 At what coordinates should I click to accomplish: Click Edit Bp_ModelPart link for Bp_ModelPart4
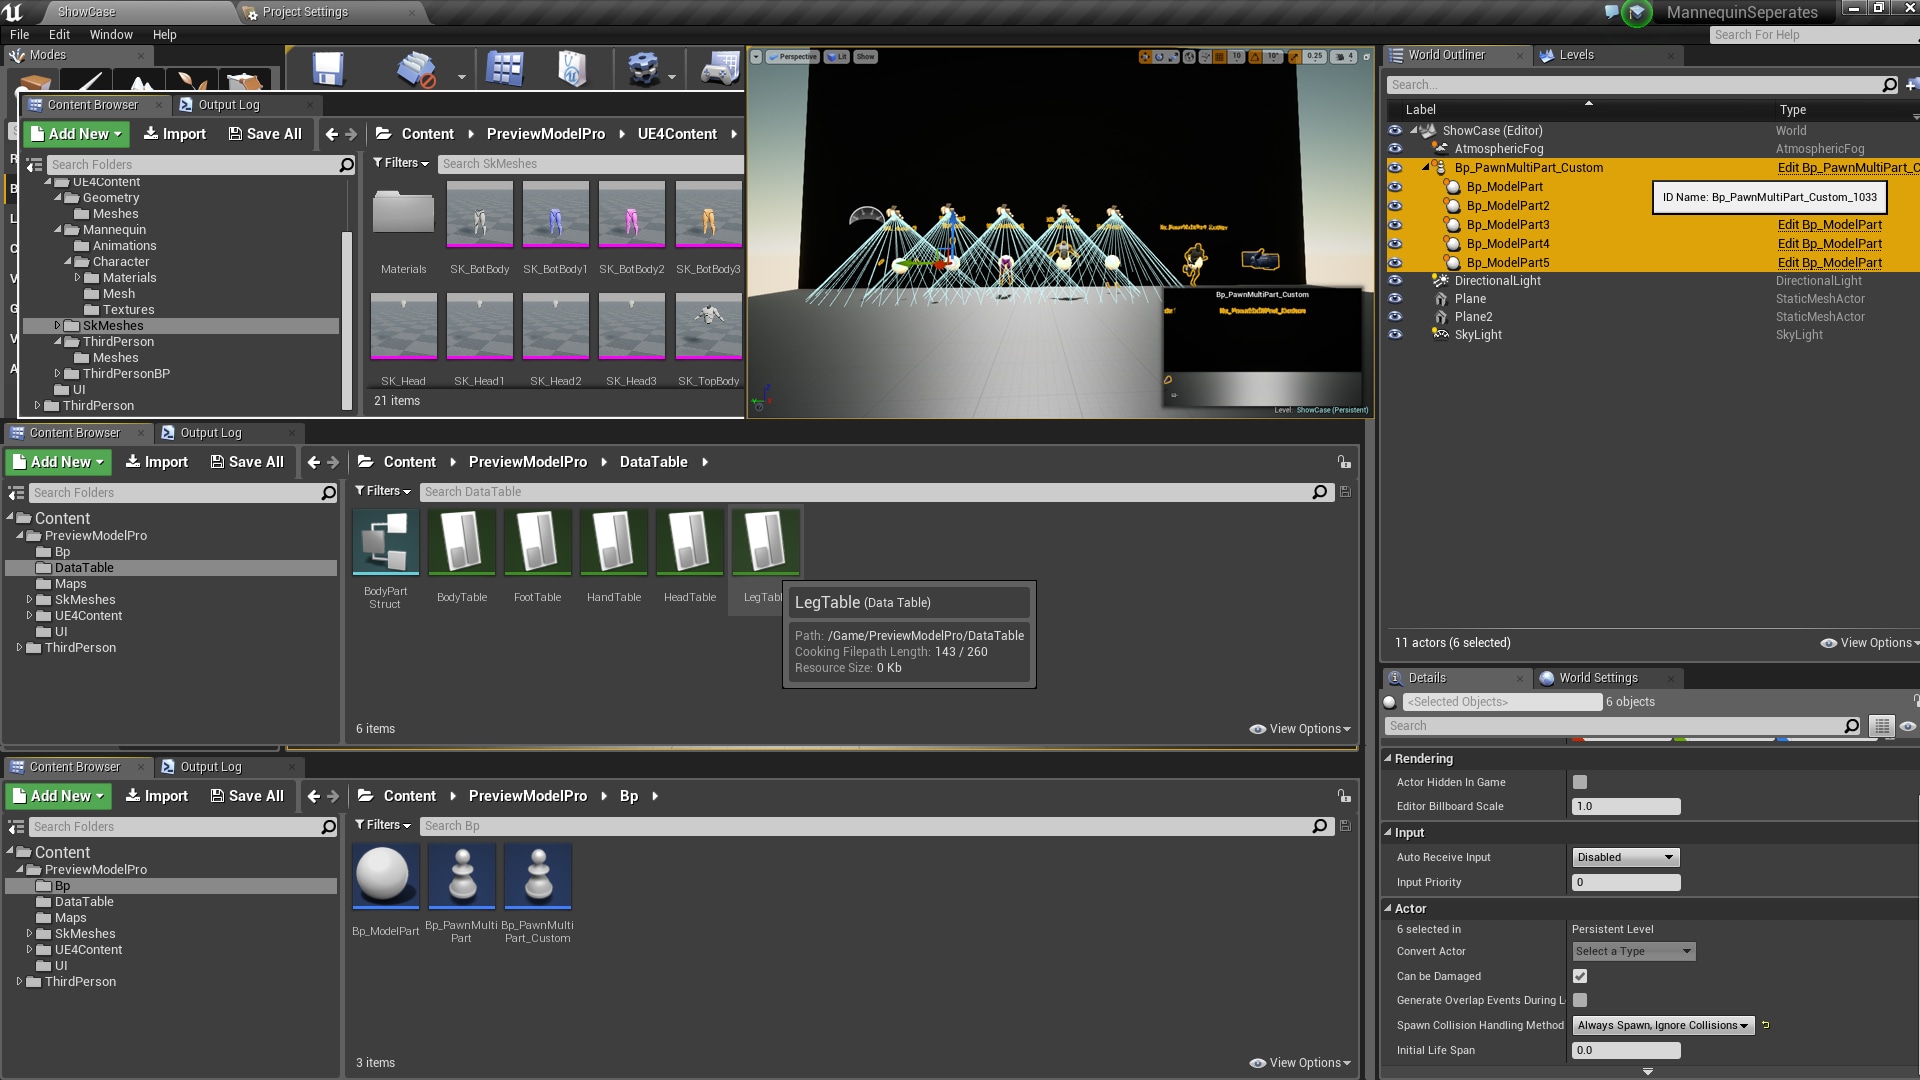coord(1831,243)
